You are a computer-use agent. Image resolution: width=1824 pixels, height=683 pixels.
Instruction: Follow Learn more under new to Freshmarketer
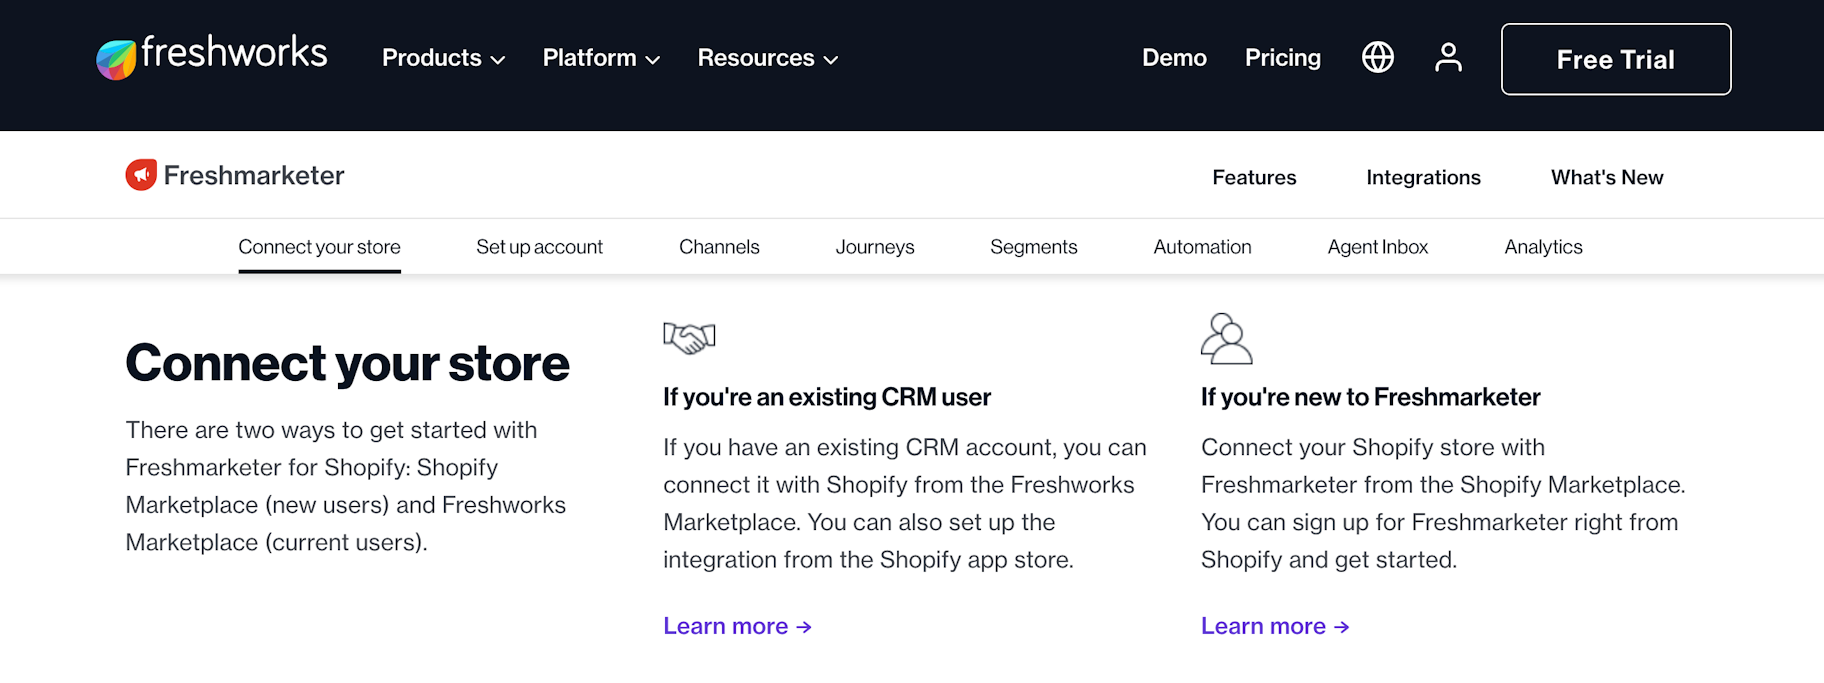point(1275,626)
